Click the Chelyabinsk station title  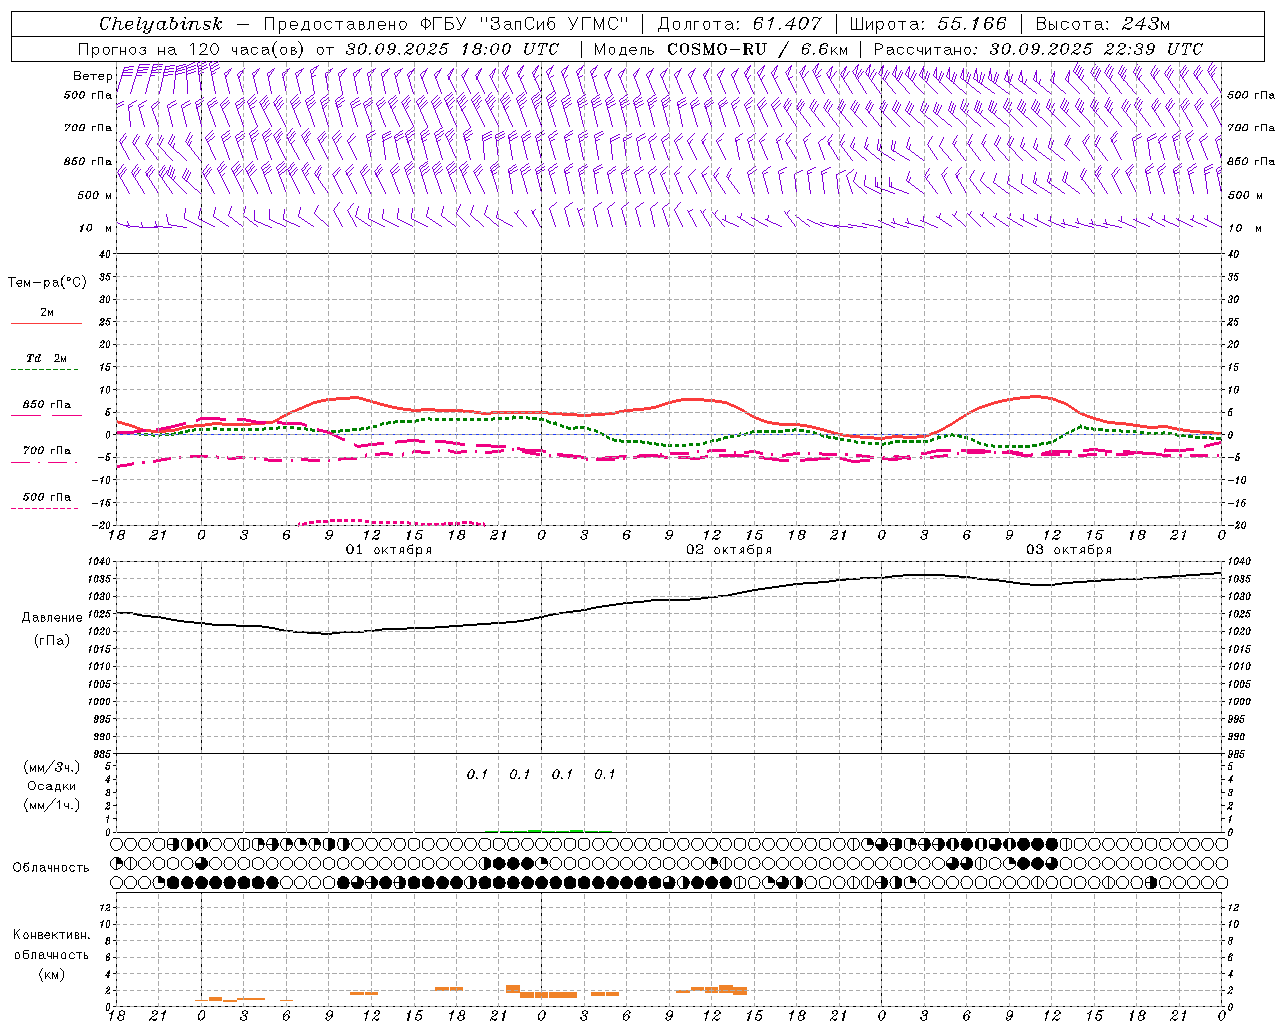tap(161, 24)
